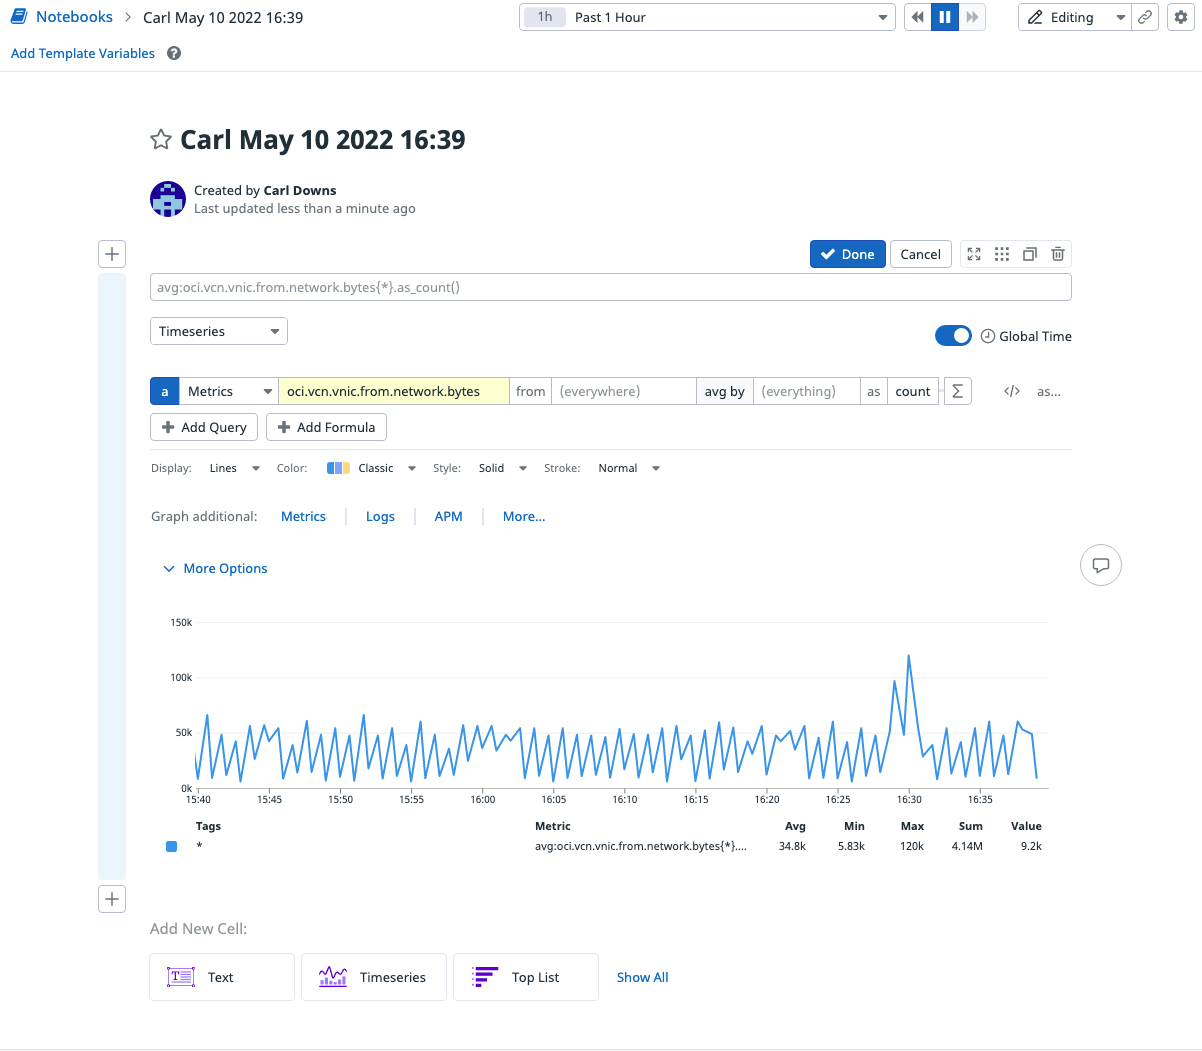
Task: Expand the notebook cell to fullscreen
Action: pyautogui.click(x=973, y=254)
